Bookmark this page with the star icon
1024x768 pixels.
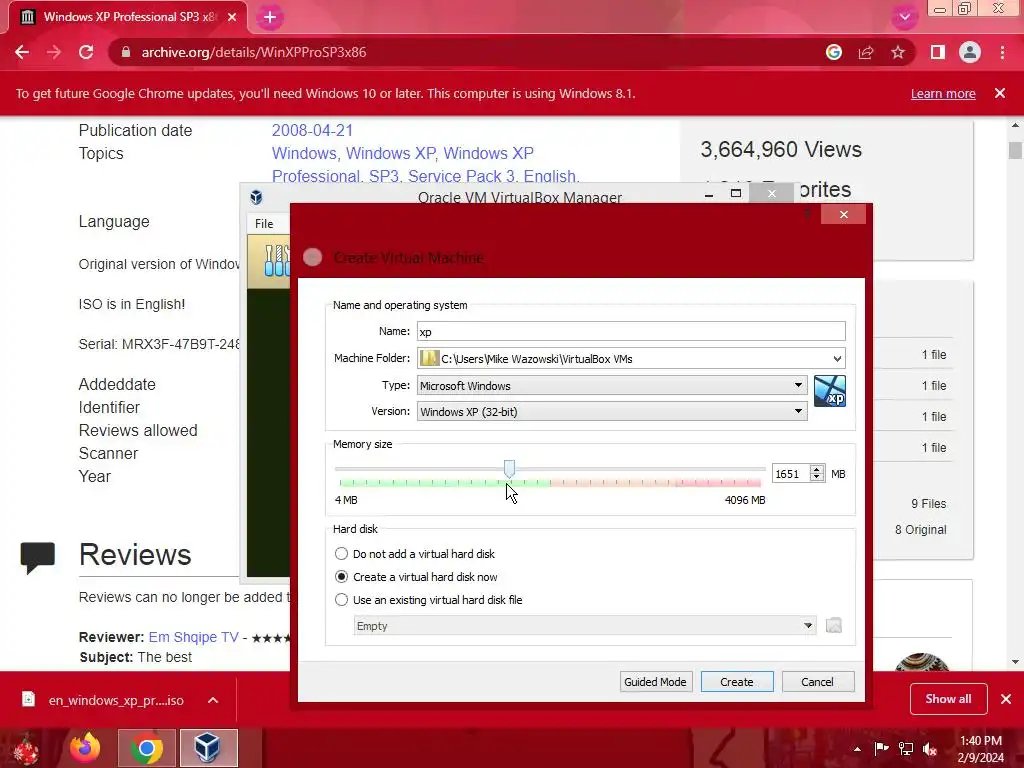pos(898,52)
